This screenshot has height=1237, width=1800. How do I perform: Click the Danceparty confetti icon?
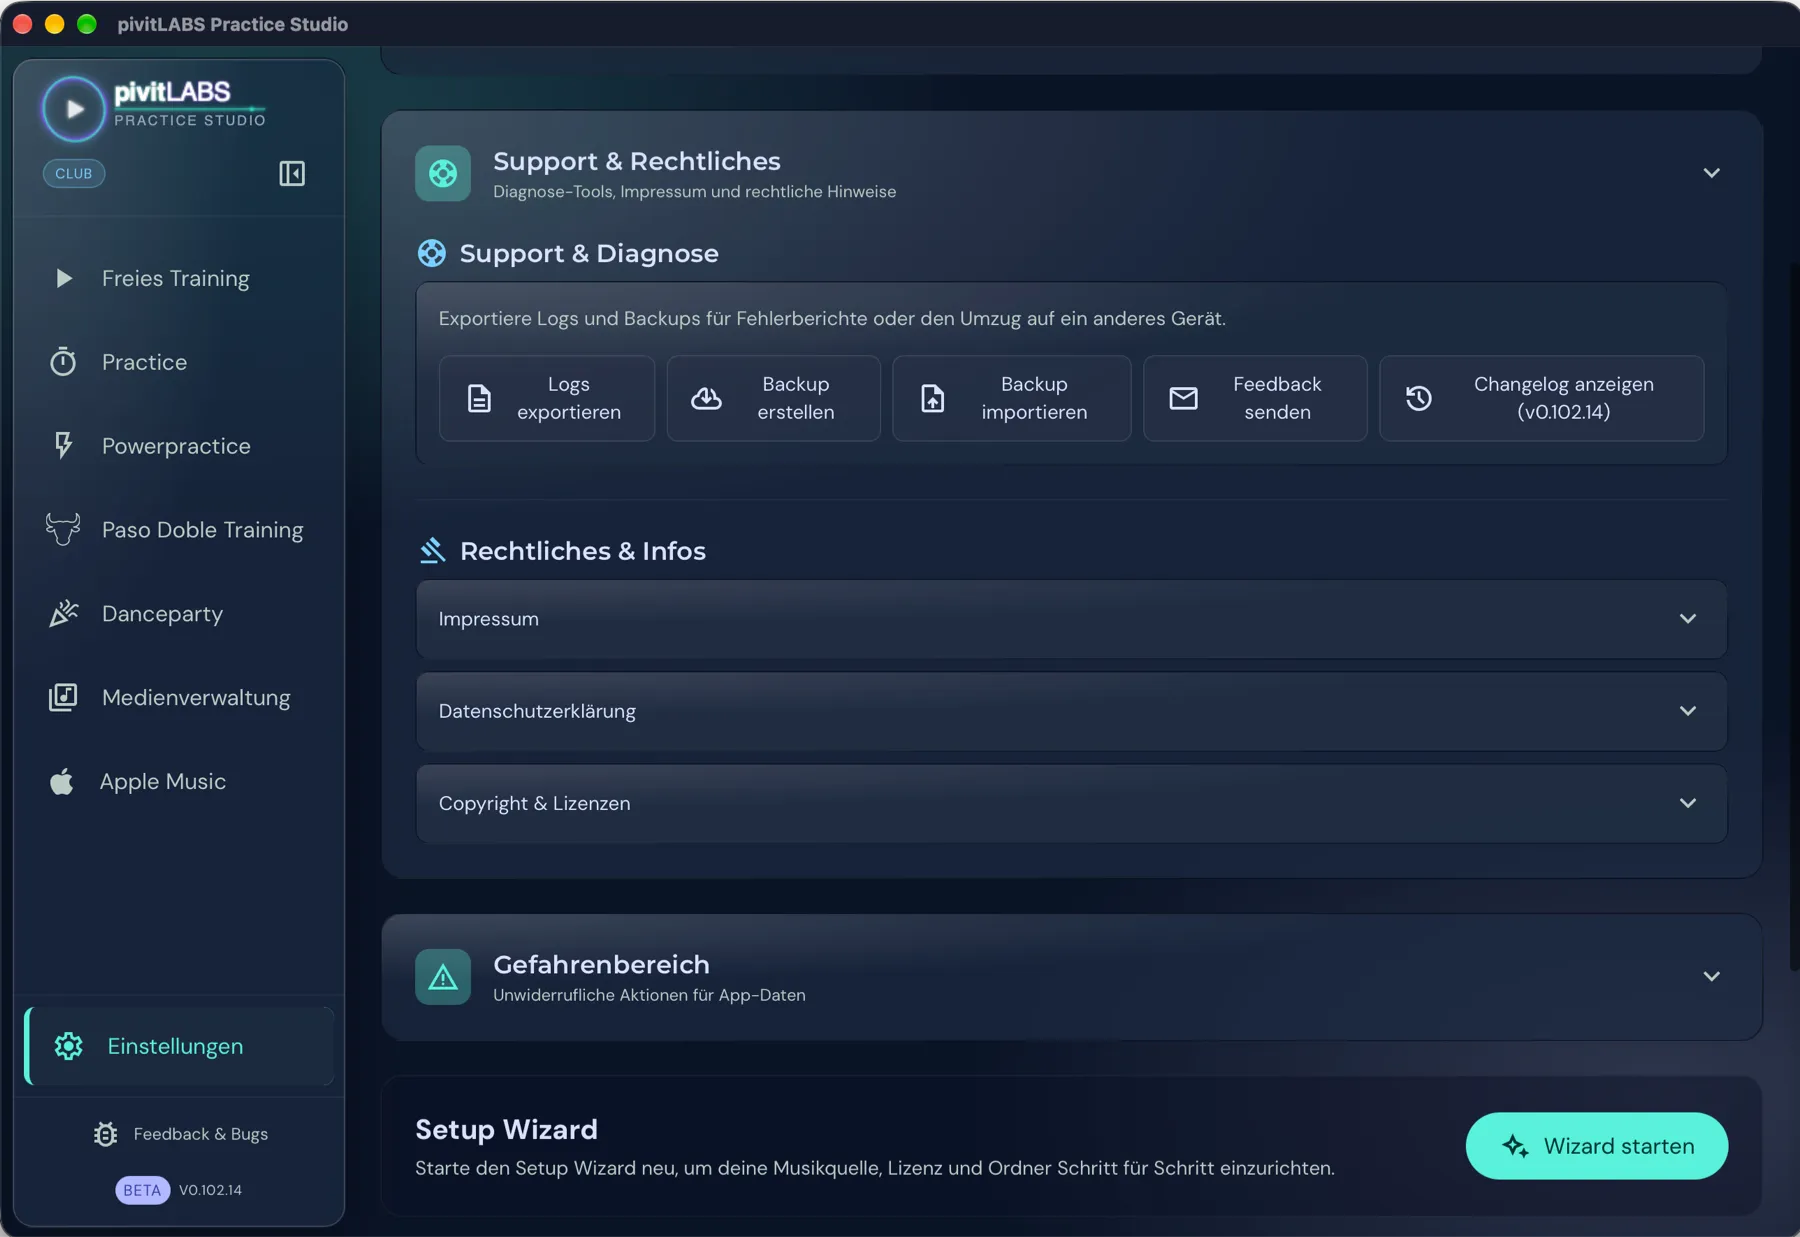pyautogui.click(x=64, y=613)
